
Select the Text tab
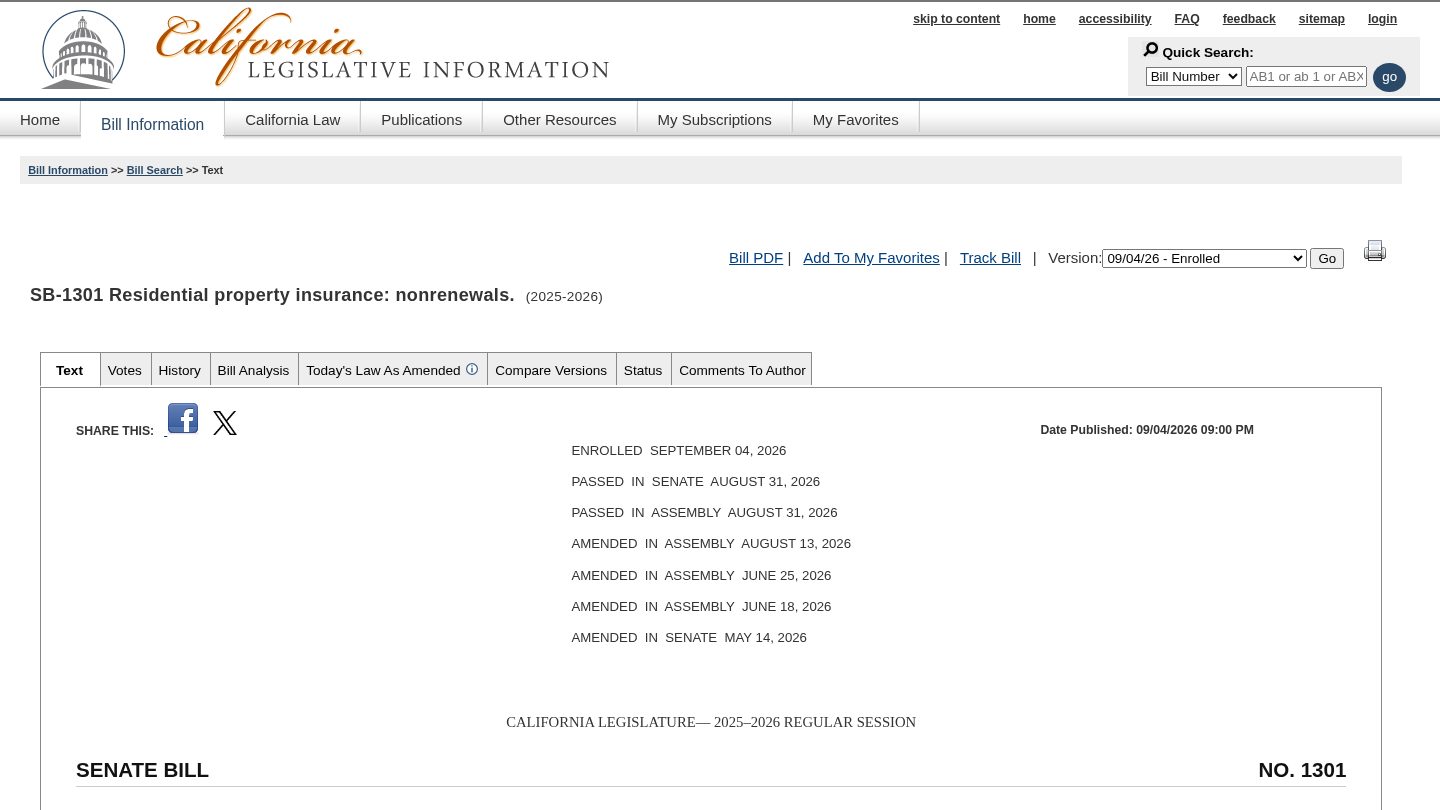70,370
